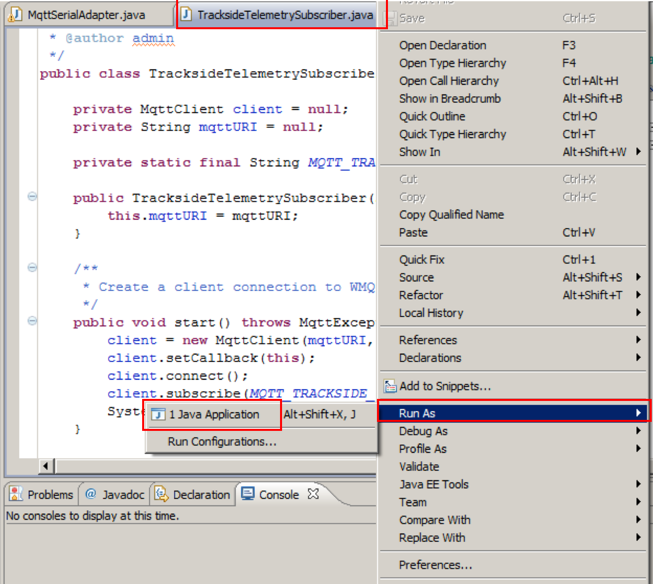Open the Compare With submenu
Viewport: 653px width, 584px height.
(513, 520)
